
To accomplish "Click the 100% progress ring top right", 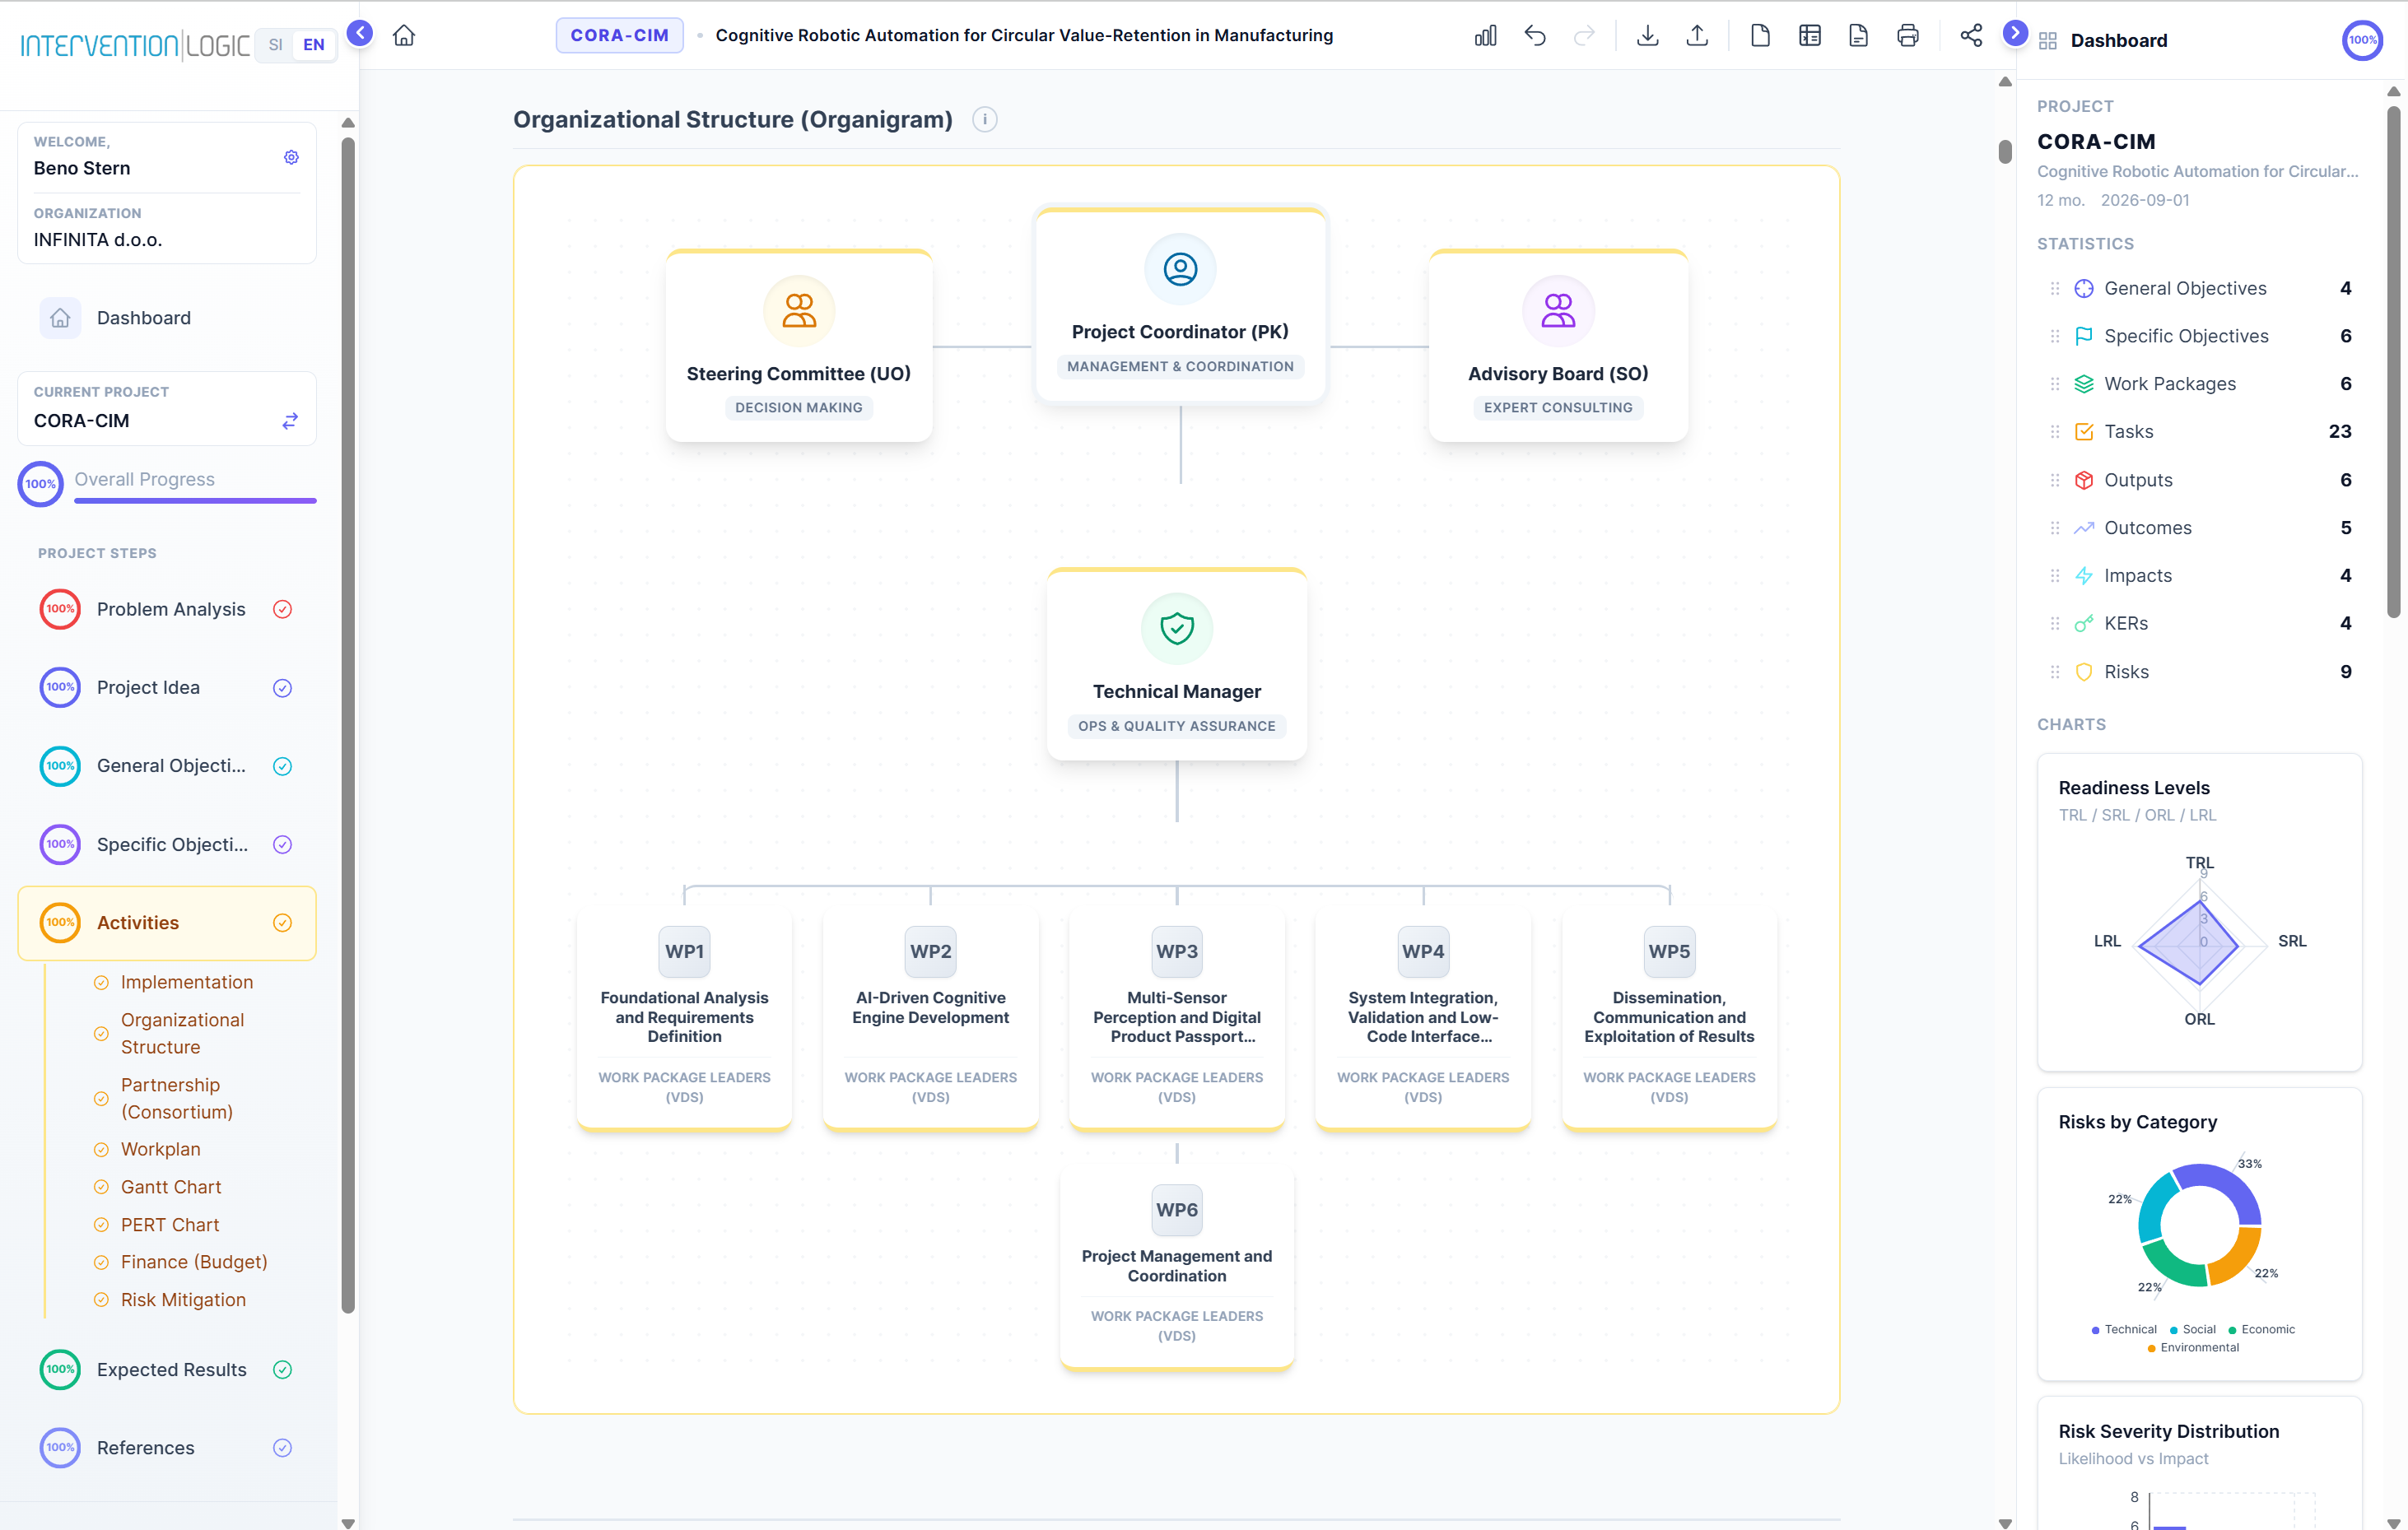I will pyautogui.click(x=2362, y=41).
